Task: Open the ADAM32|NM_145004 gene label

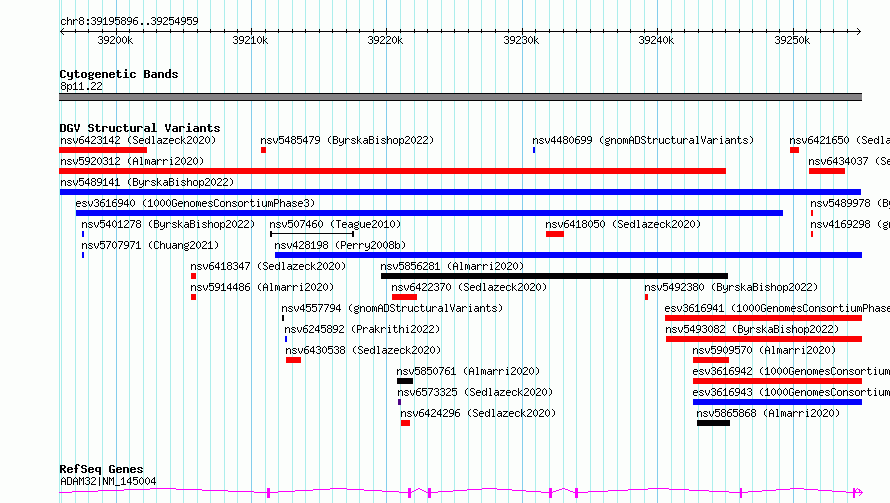Action: 108,481
